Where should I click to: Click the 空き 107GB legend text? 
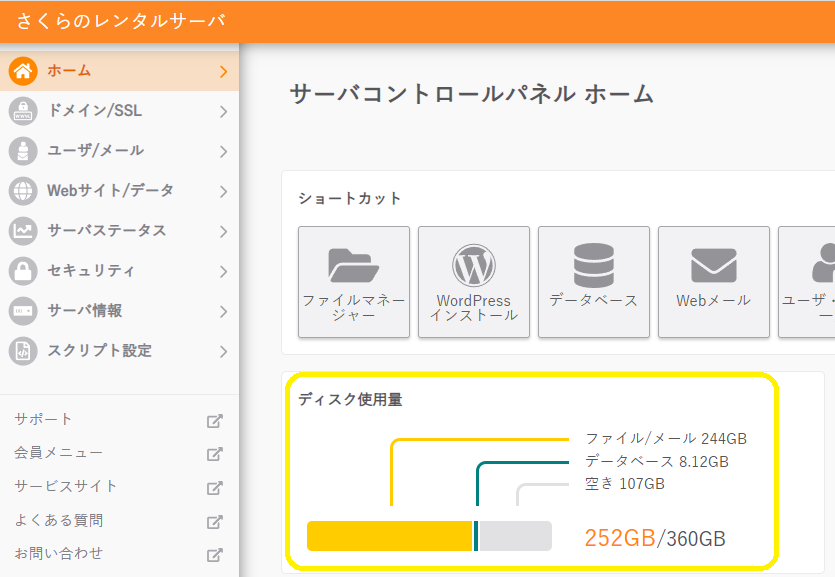coord(625,484)
